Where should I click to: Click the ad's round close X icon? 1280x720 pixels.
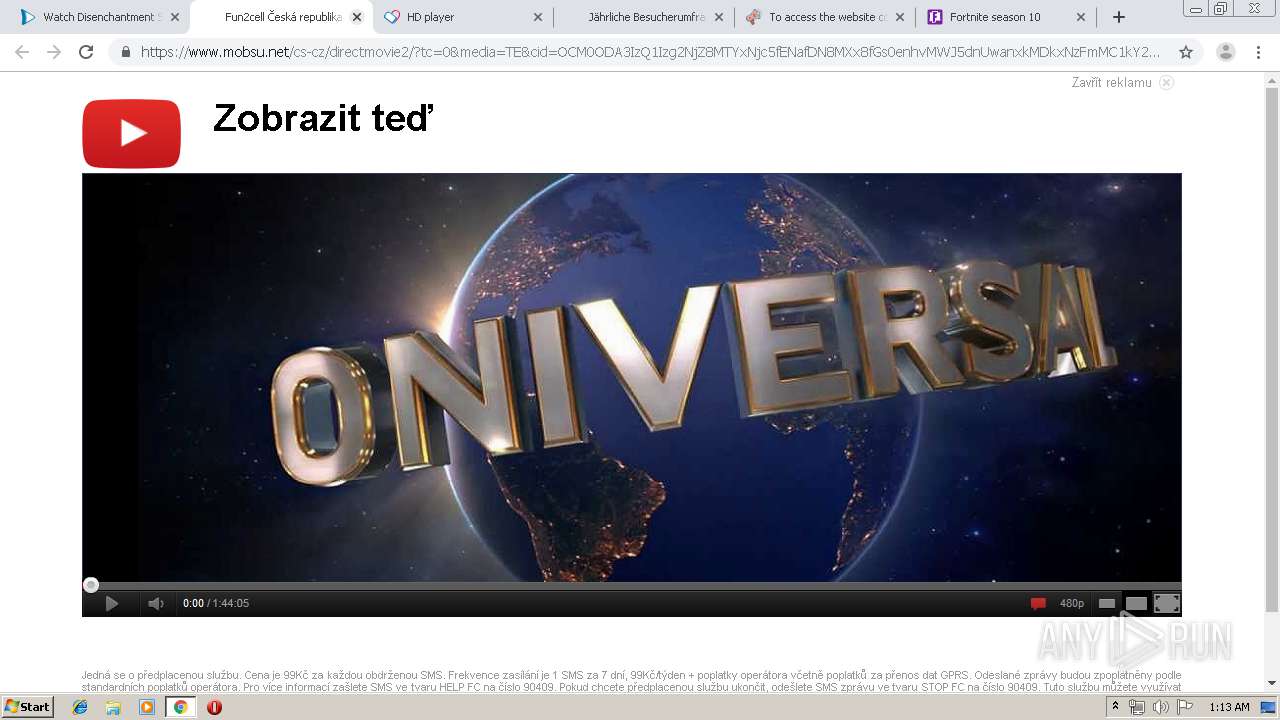[x=1166, y=83]
